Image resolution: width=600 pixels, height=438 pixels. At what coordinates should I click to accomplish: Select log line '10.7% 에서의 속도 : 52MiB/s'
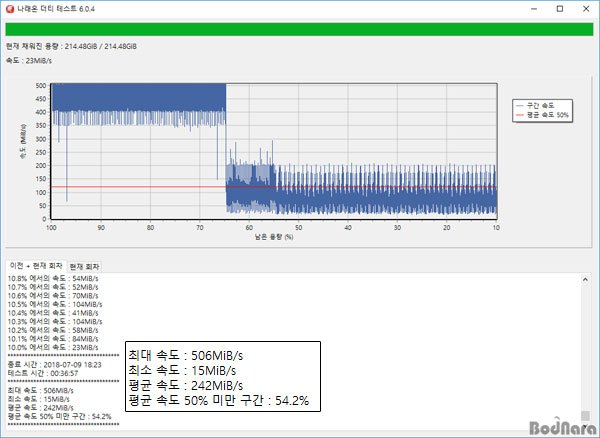click(x=53, y=287)
